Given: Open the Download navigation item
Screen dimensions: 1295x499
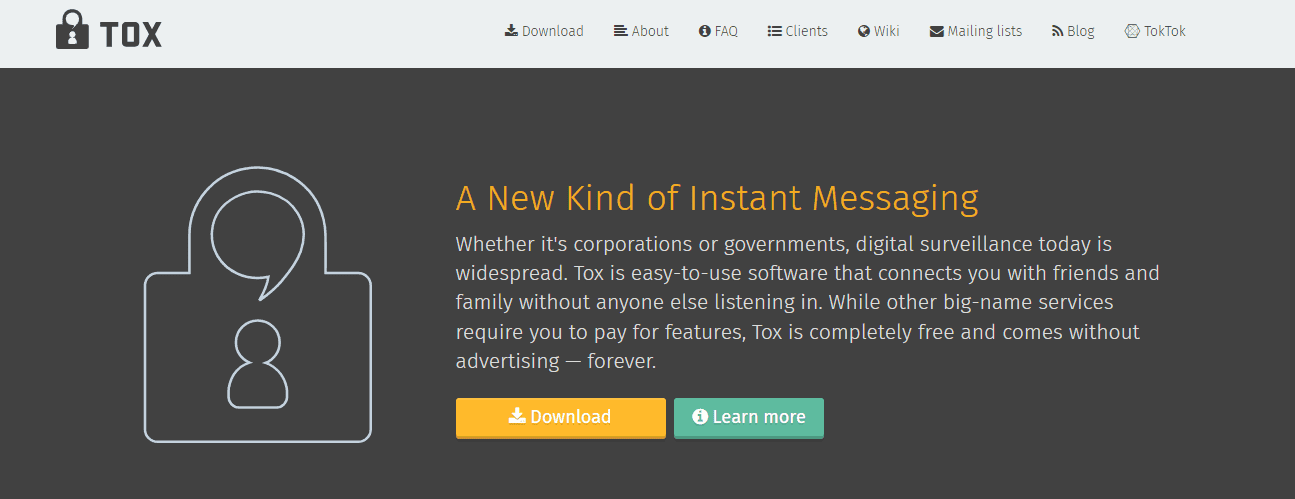Looking at the screenshot, I should tap(544, 31).
